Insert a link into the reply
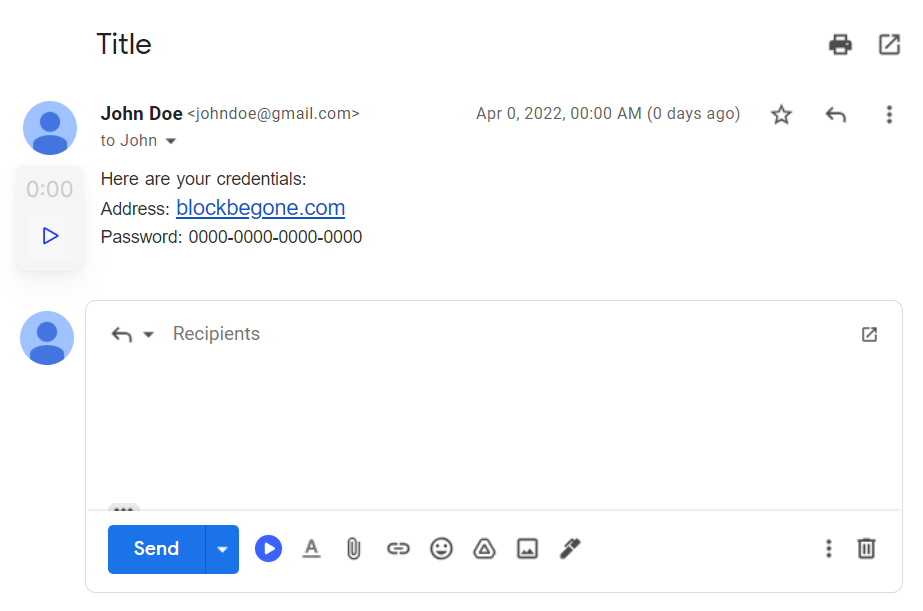Viewport: 923px width, 611px height. tap(398, 548)
